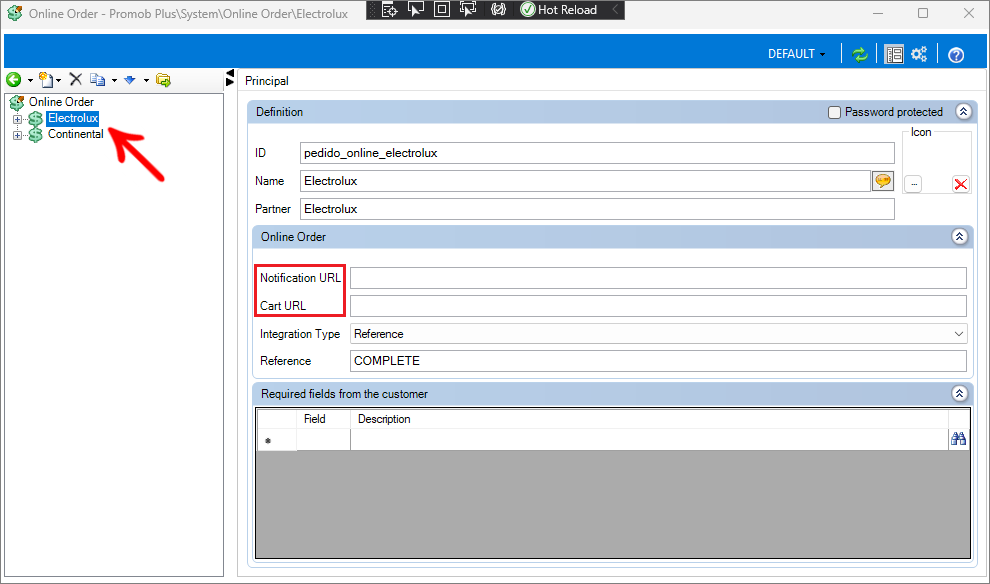This screenshot has height=584, width=990.
Task: Click the select element cursor debug icon
Action: pyautogui.click(x=415, y=9)
